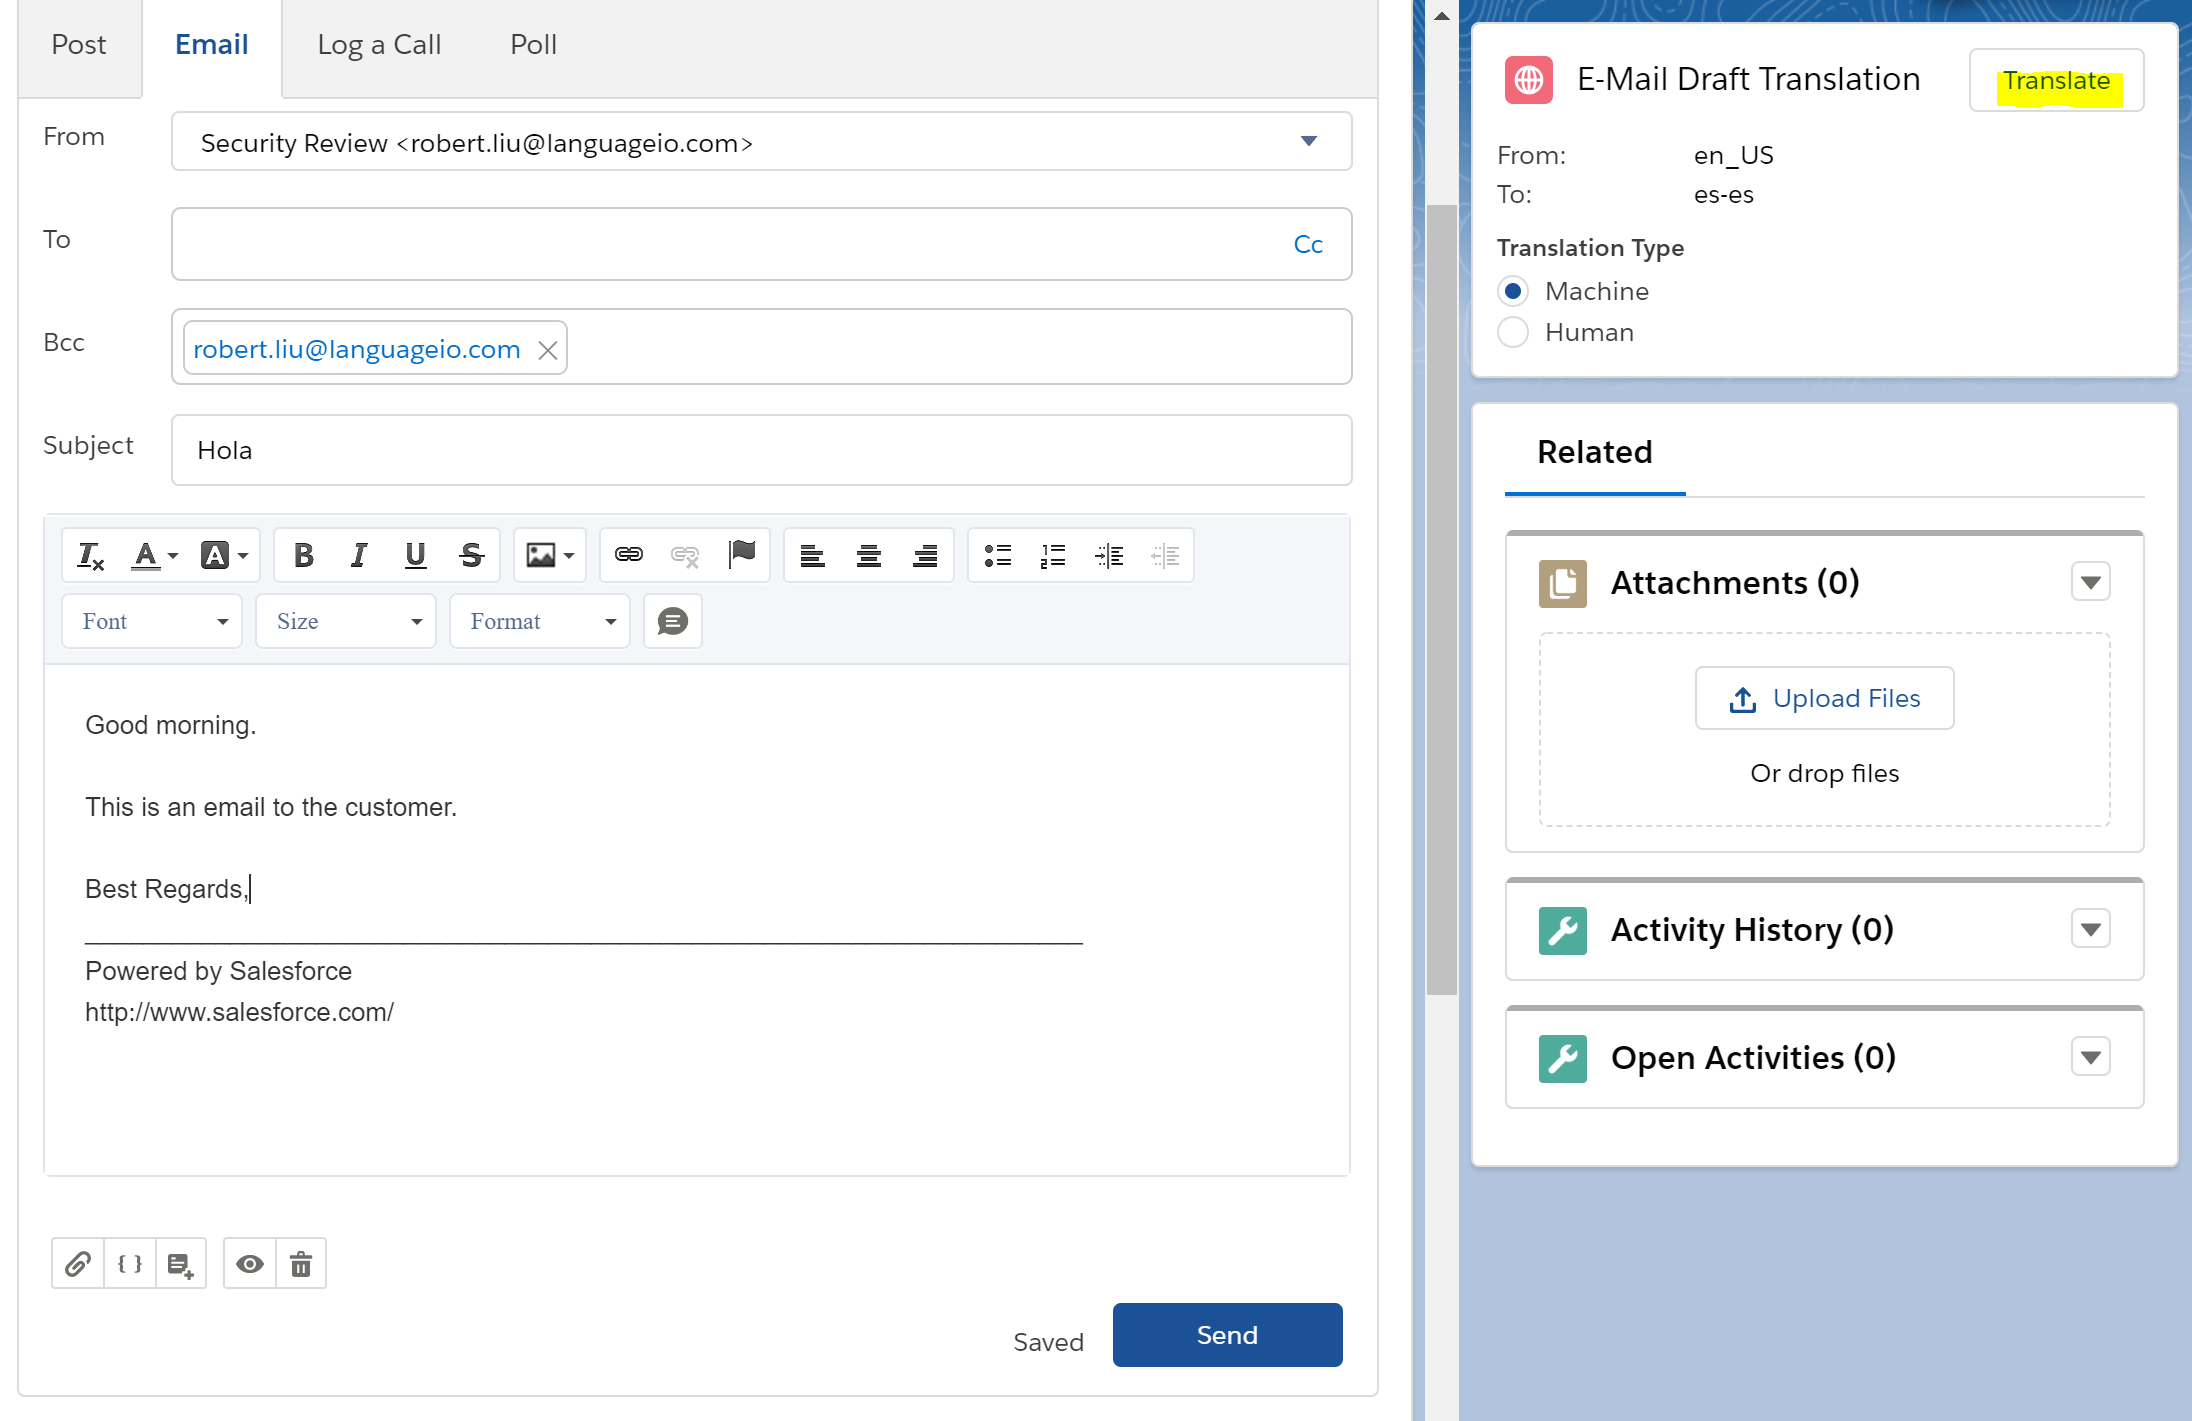The image size is (2192, 1421).
Task: Switch to the Post tab
Action: pyautogui.click(x=78, y=45)
